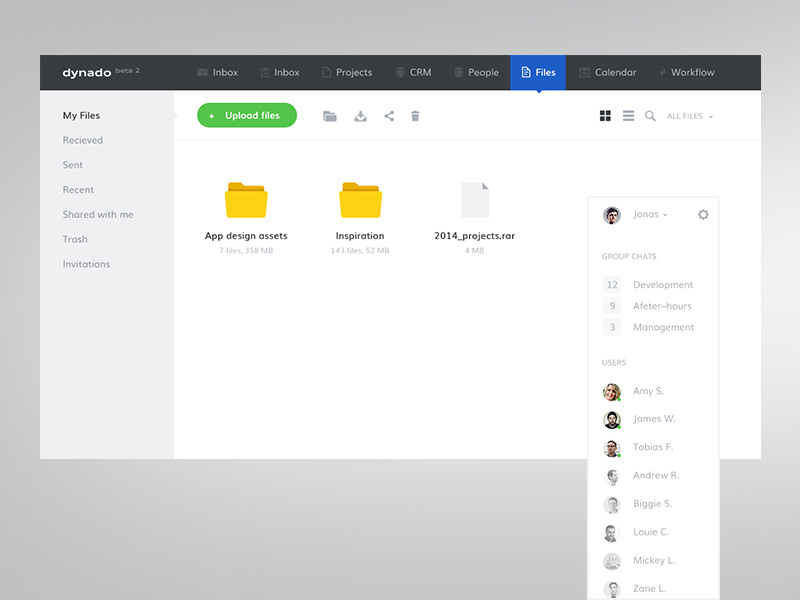Switch to the People tab
Viewport: 800px width, 600px height.
tap(477, 72)
